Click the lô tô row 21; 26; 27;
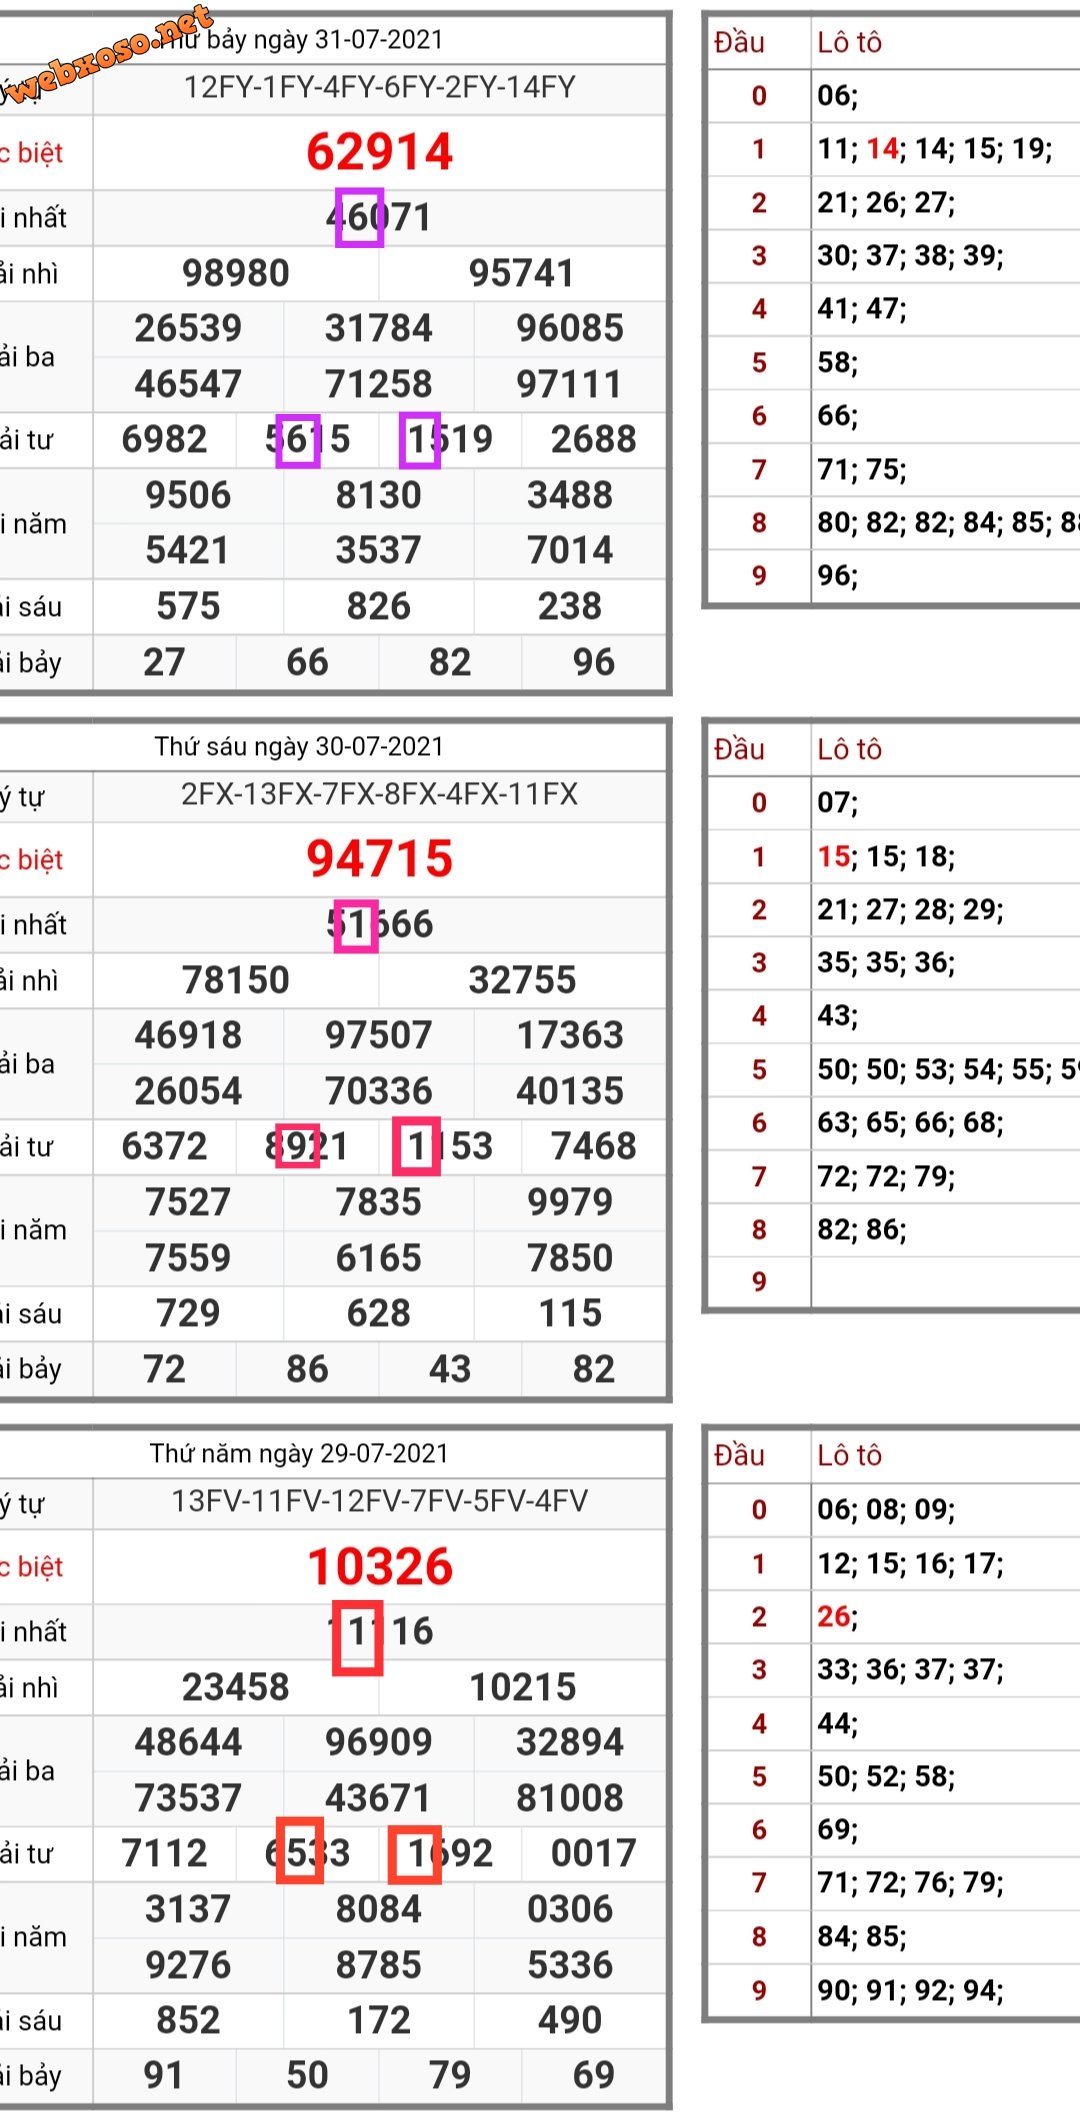 coord(886,203)
